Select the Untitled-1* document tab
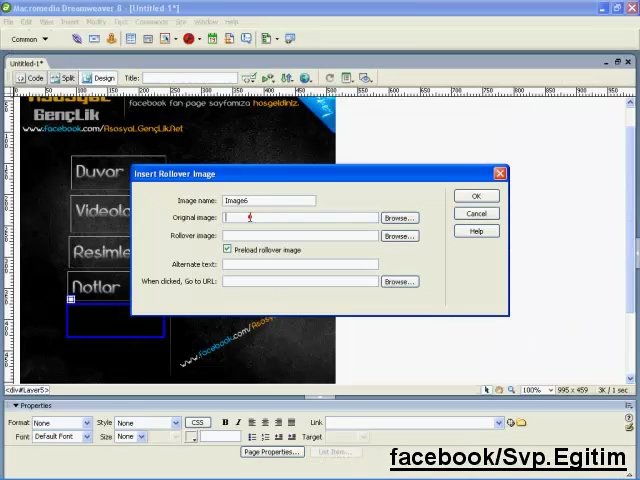 [27, 63]
